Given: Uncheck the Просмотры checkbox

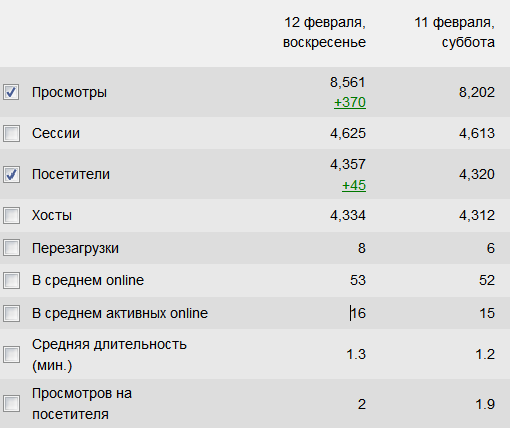Looking at the screenshot, I should (x=11, y=92).
